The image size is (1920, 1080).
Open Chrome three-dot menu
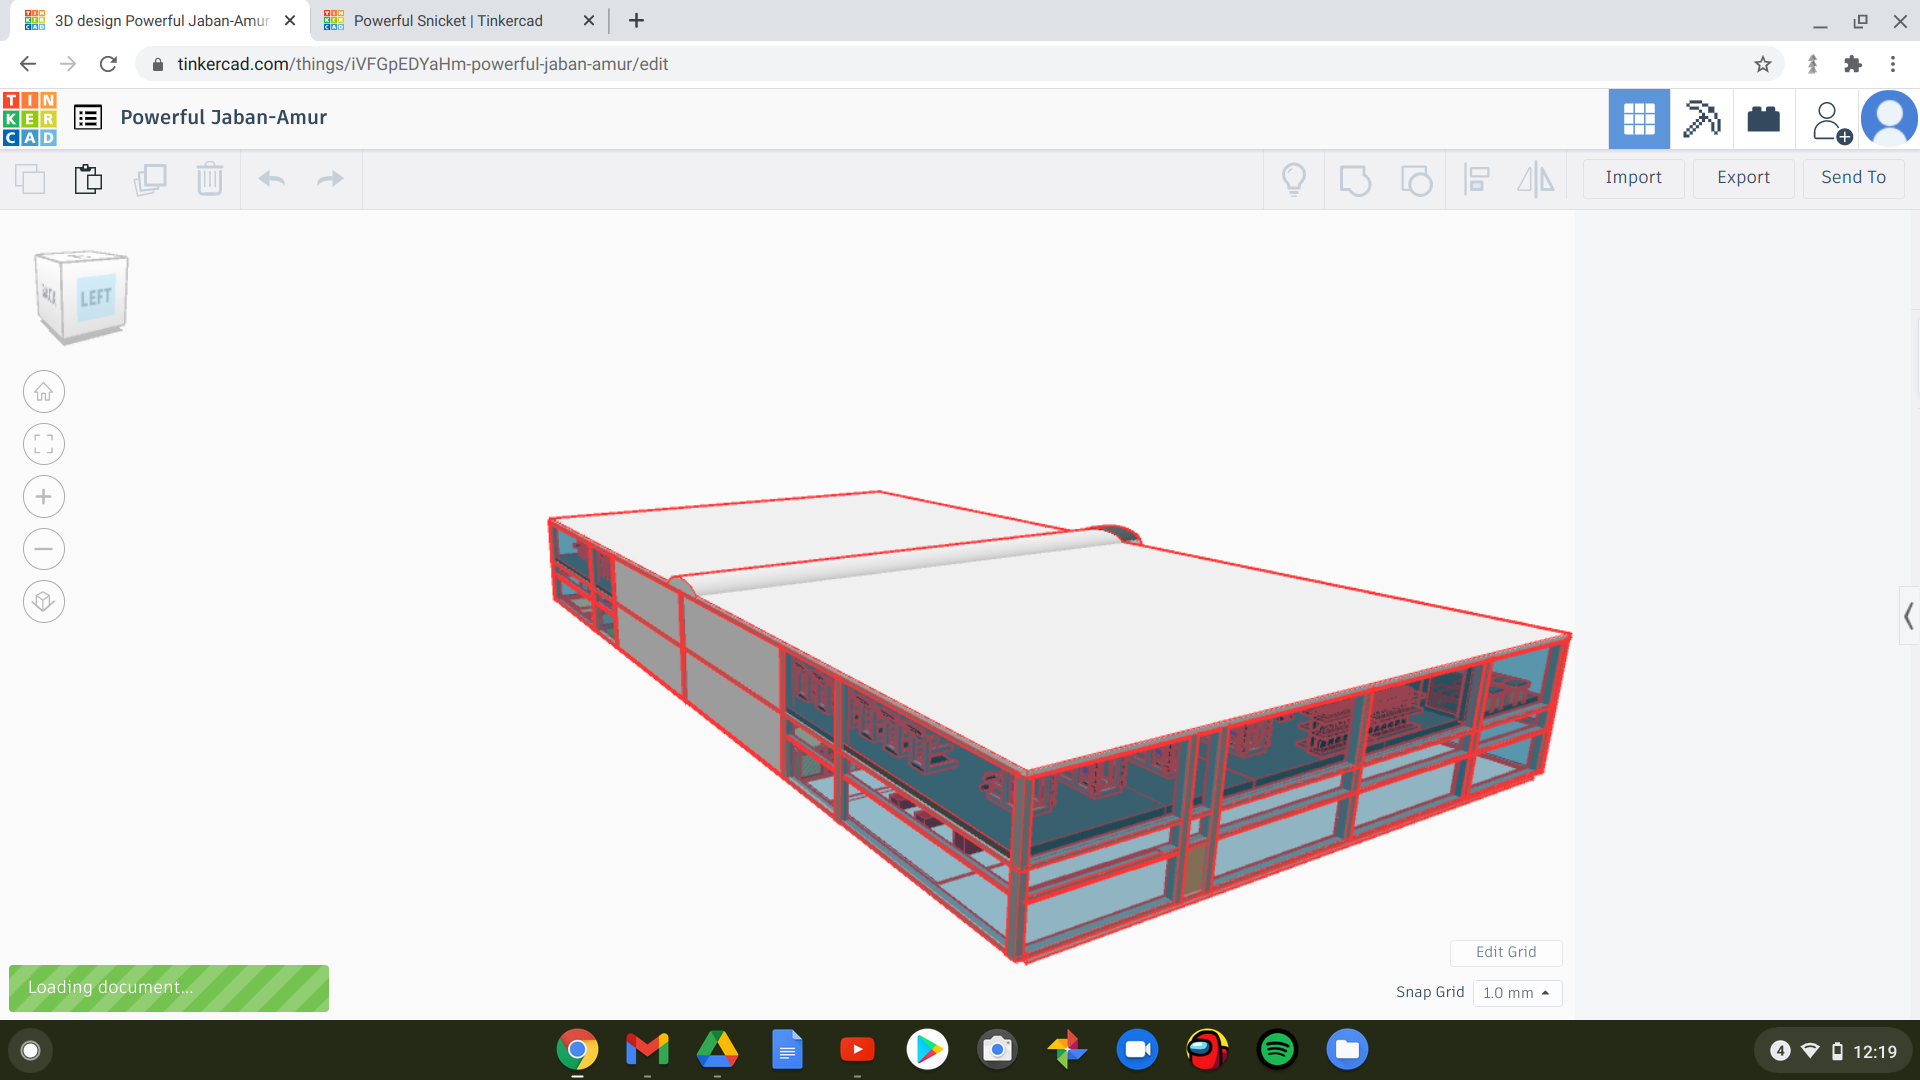coord(1893,64)
